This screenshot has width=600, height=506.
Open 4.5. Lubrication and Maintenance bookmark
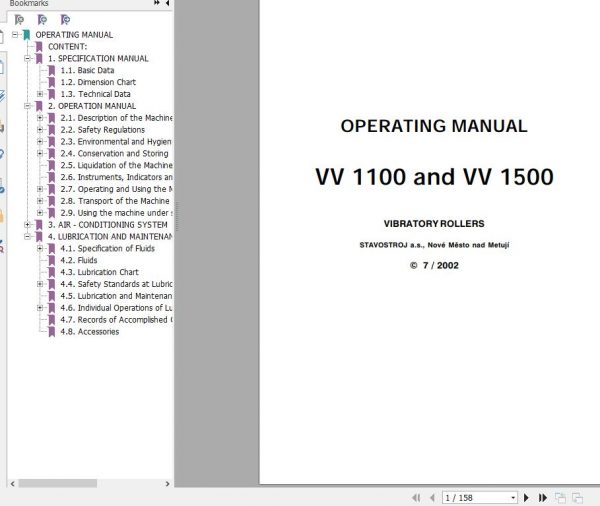116,296
